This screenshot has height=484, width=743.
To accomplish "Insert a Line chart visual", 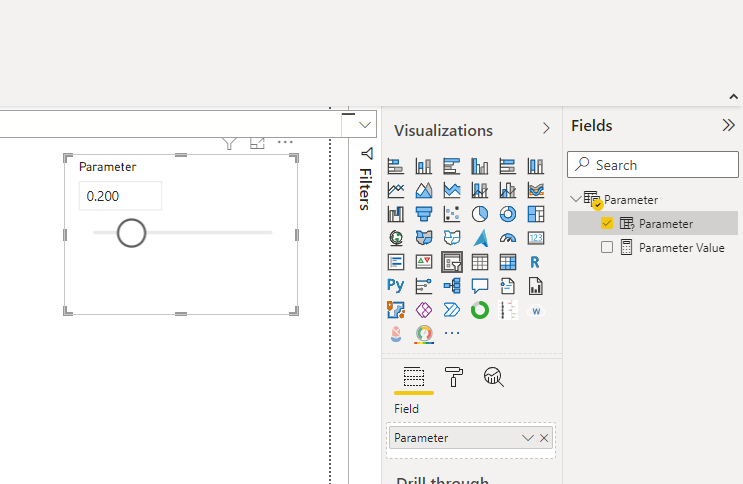I will click(x=396, y=190).
